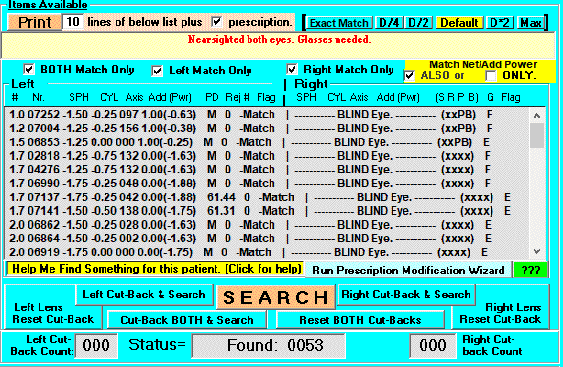Viewport: 563px width, 367px height.
Task: Select list row for glasses 07137
Action: click(x=266, y=197)
